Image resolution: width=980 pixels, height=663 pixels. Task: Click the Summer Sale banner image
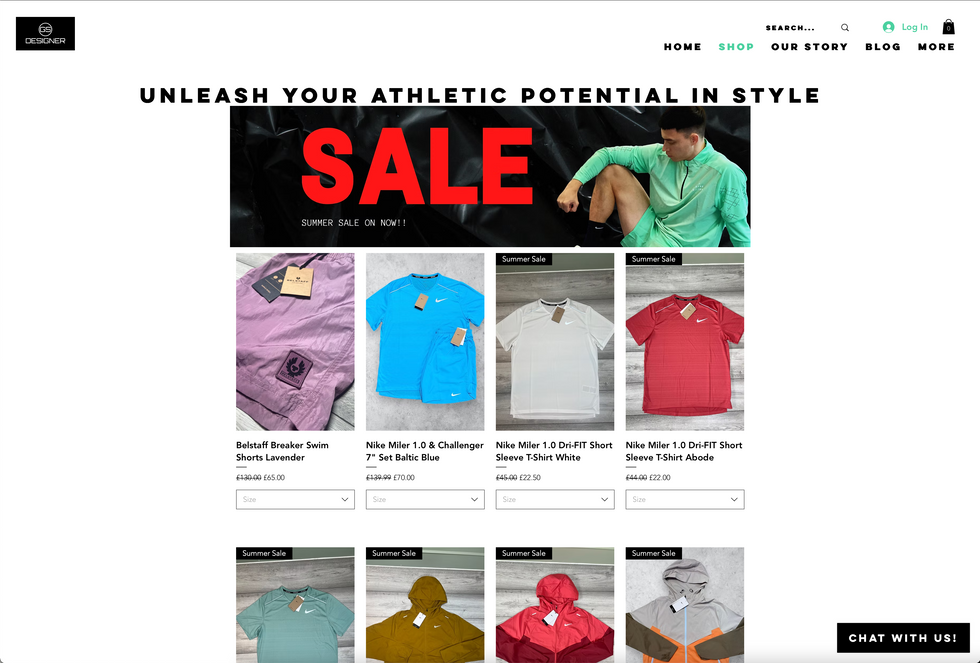(x=490, y=176)
